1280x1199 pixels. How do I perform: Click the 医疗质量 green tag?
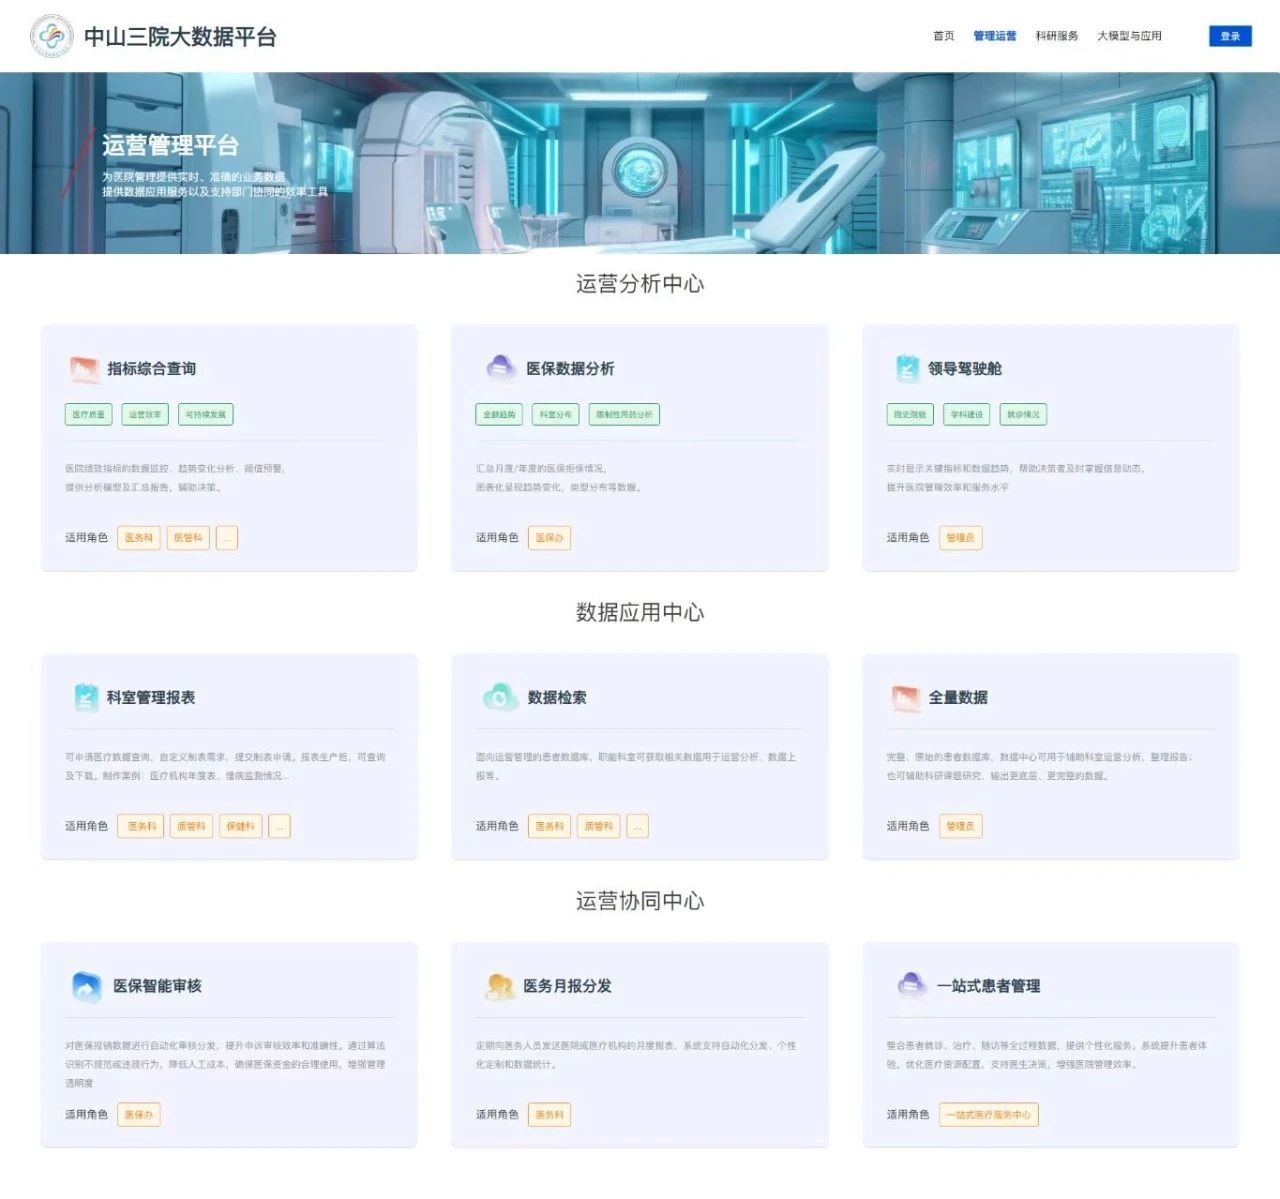pos(88,415)
